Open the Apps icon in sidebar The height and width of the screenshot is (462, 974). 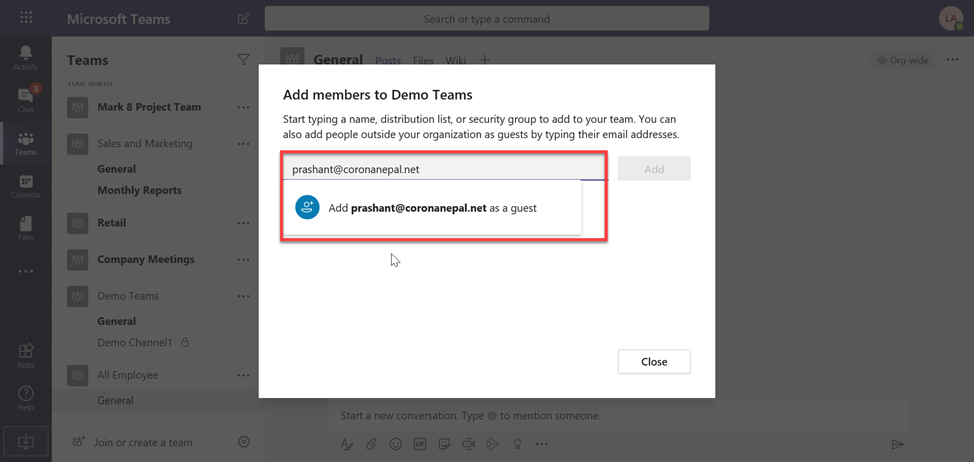[x=26, y=356]
